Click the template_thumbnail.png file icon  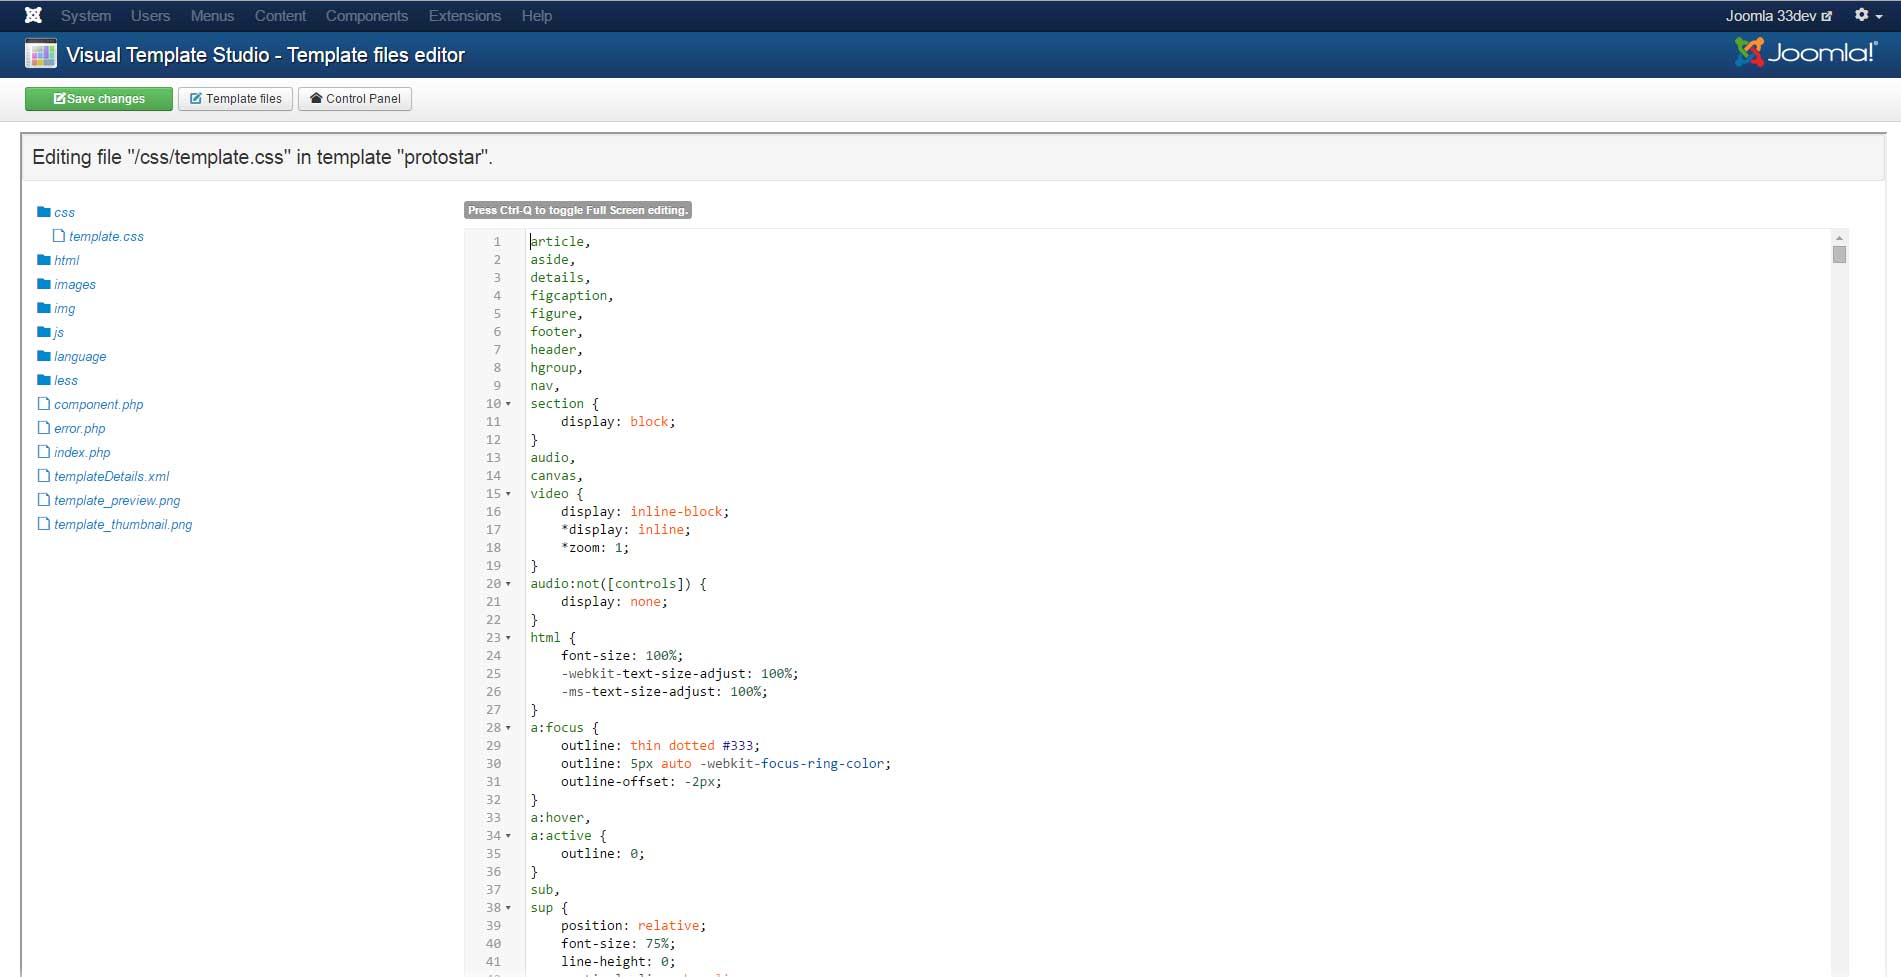[43, 524]
